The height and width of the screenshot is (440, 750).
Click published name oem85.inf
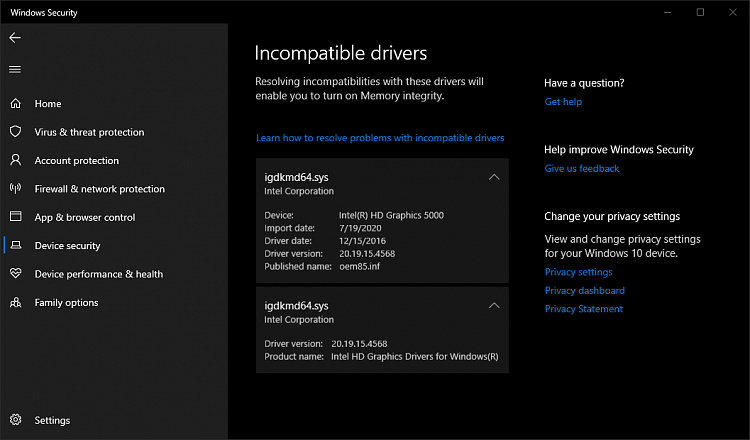click(359, 266)
